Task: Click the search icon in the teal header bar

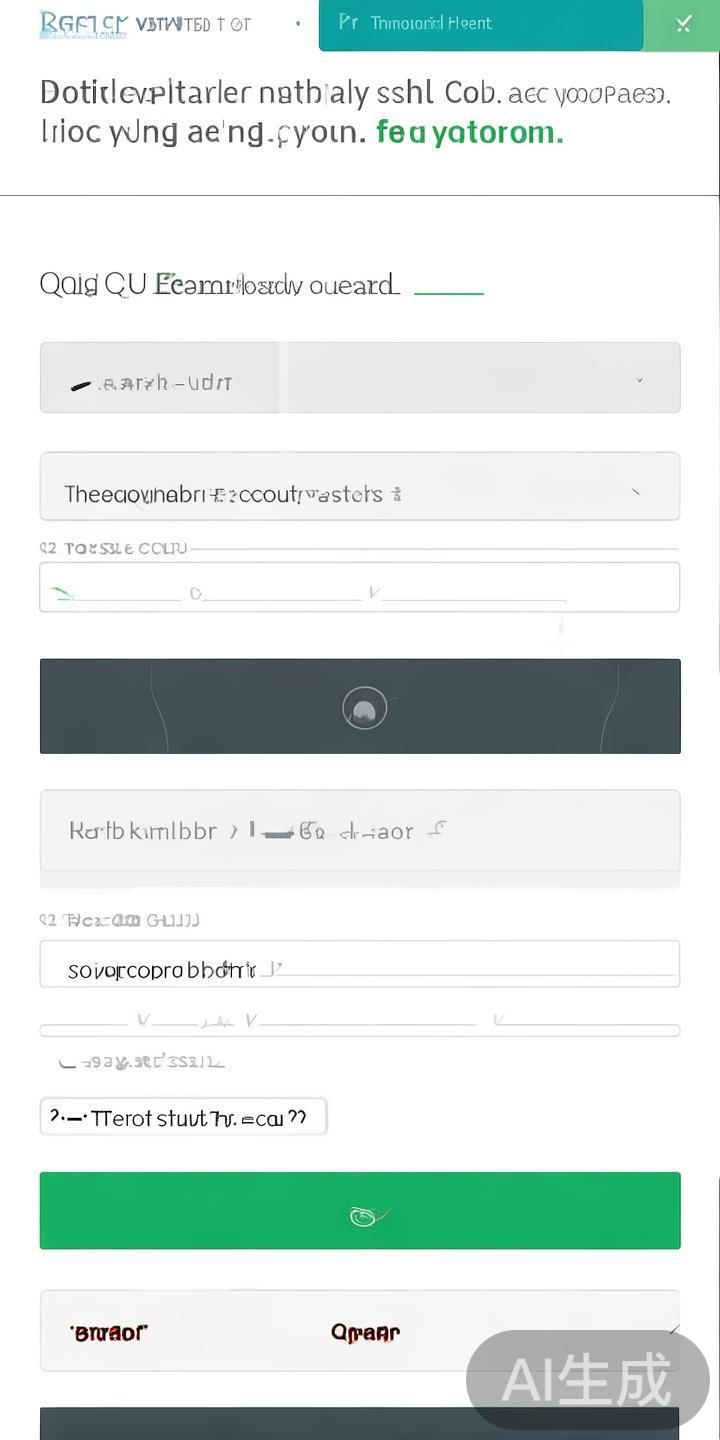Action: (347, 22)
